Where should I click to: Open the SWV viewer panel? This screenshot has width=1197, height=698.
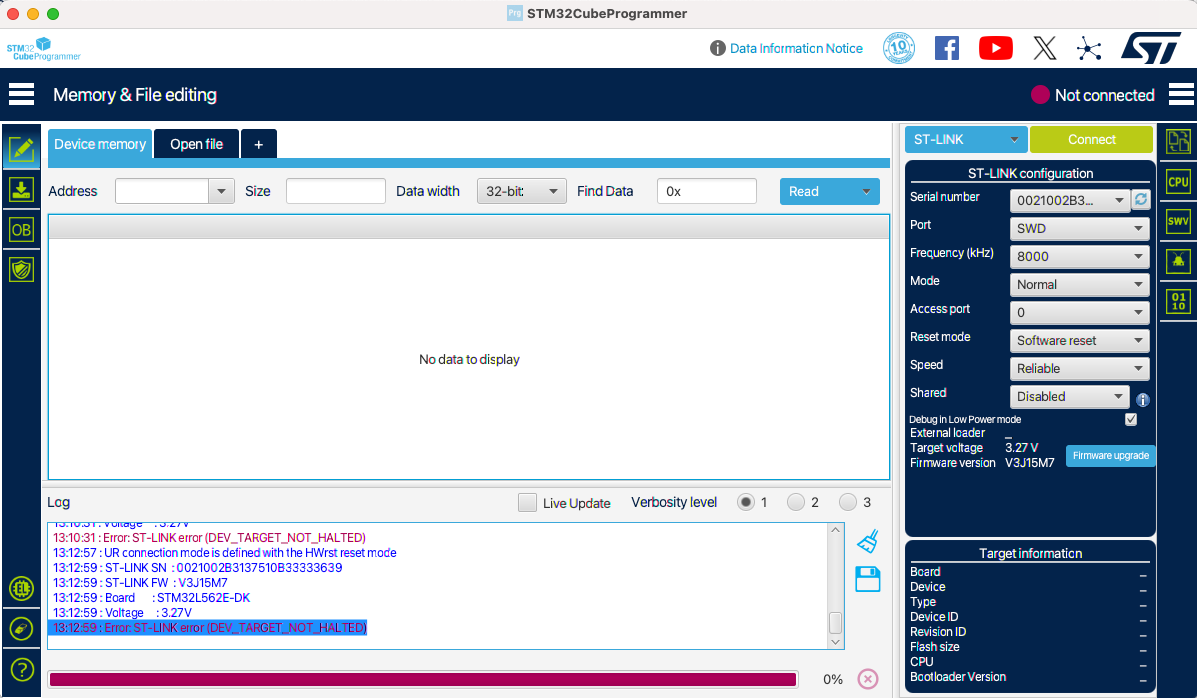pyautogui.click(x=1178, y=221)
